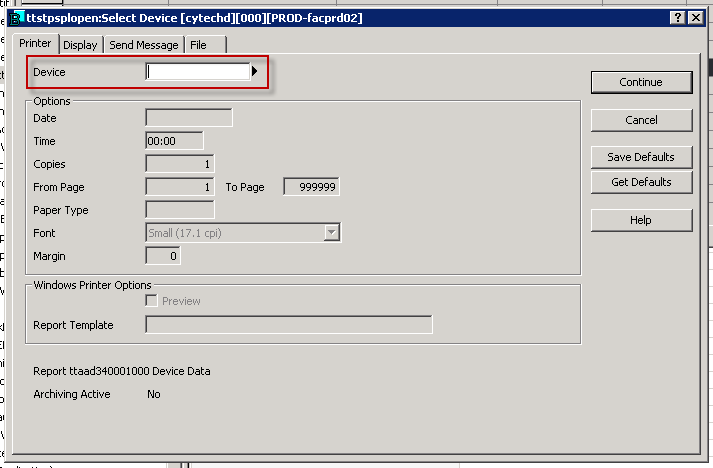This screenshot has width=713, height=468.
Task: Open the Device lookup arrow
Action: click(x=255, y=72)
